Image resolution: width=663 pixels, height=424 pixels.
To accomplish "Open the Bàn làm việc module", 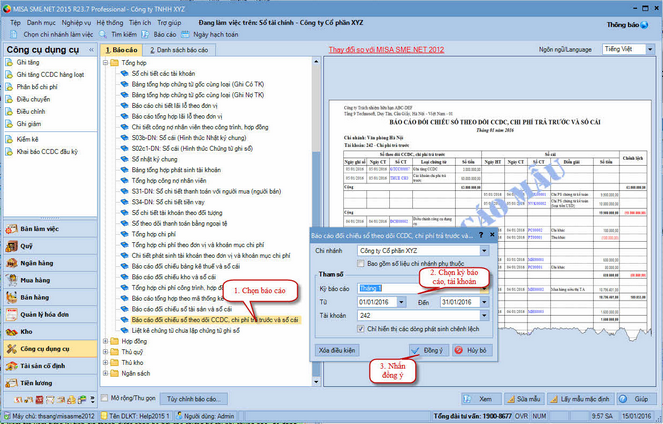I will pyautogui.click(x=50, y=229).
